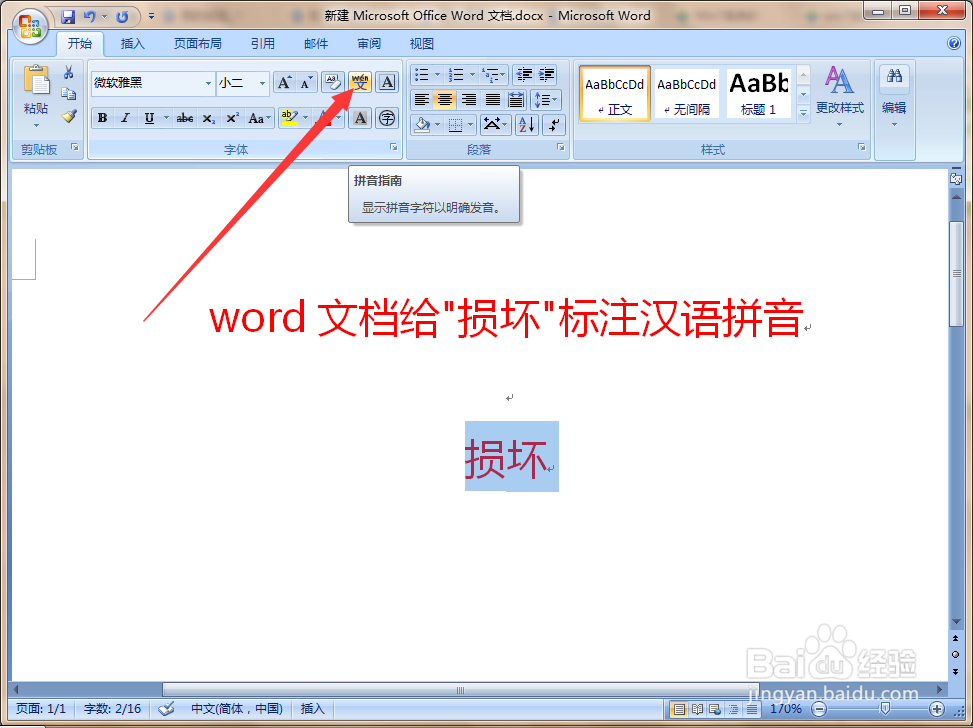Screen dimensions: 973x728
Task: Select Print Layout view
Action: (x=679, y=709)
